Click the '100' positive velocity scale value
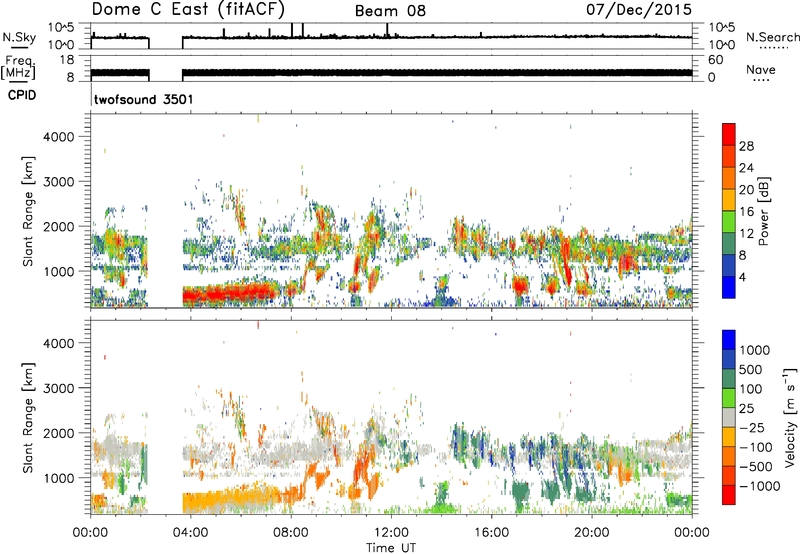 click(x=751, y=389)
